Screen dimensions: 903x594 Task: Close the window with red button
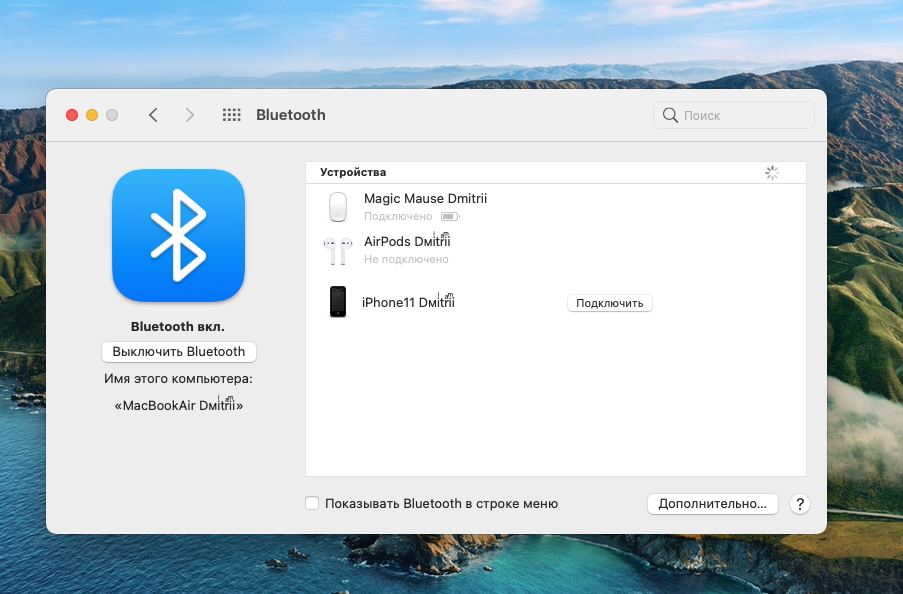click(x=72, y=115)
